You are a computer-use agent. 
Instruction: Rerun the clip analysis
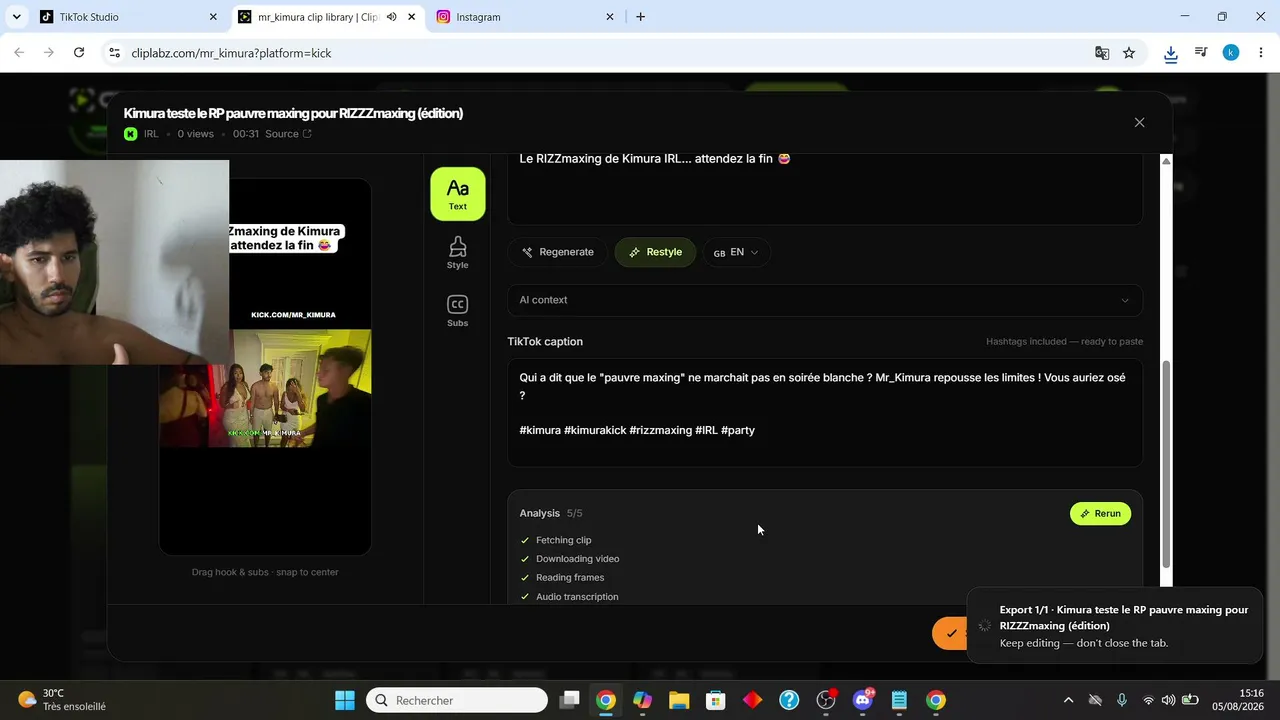(1100, 513)
